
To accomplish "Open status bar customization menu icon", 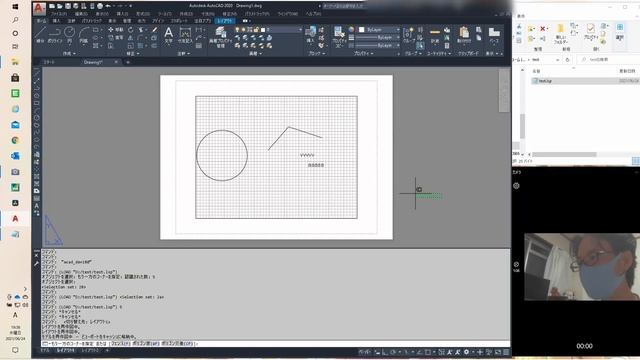I will (506, 352).
